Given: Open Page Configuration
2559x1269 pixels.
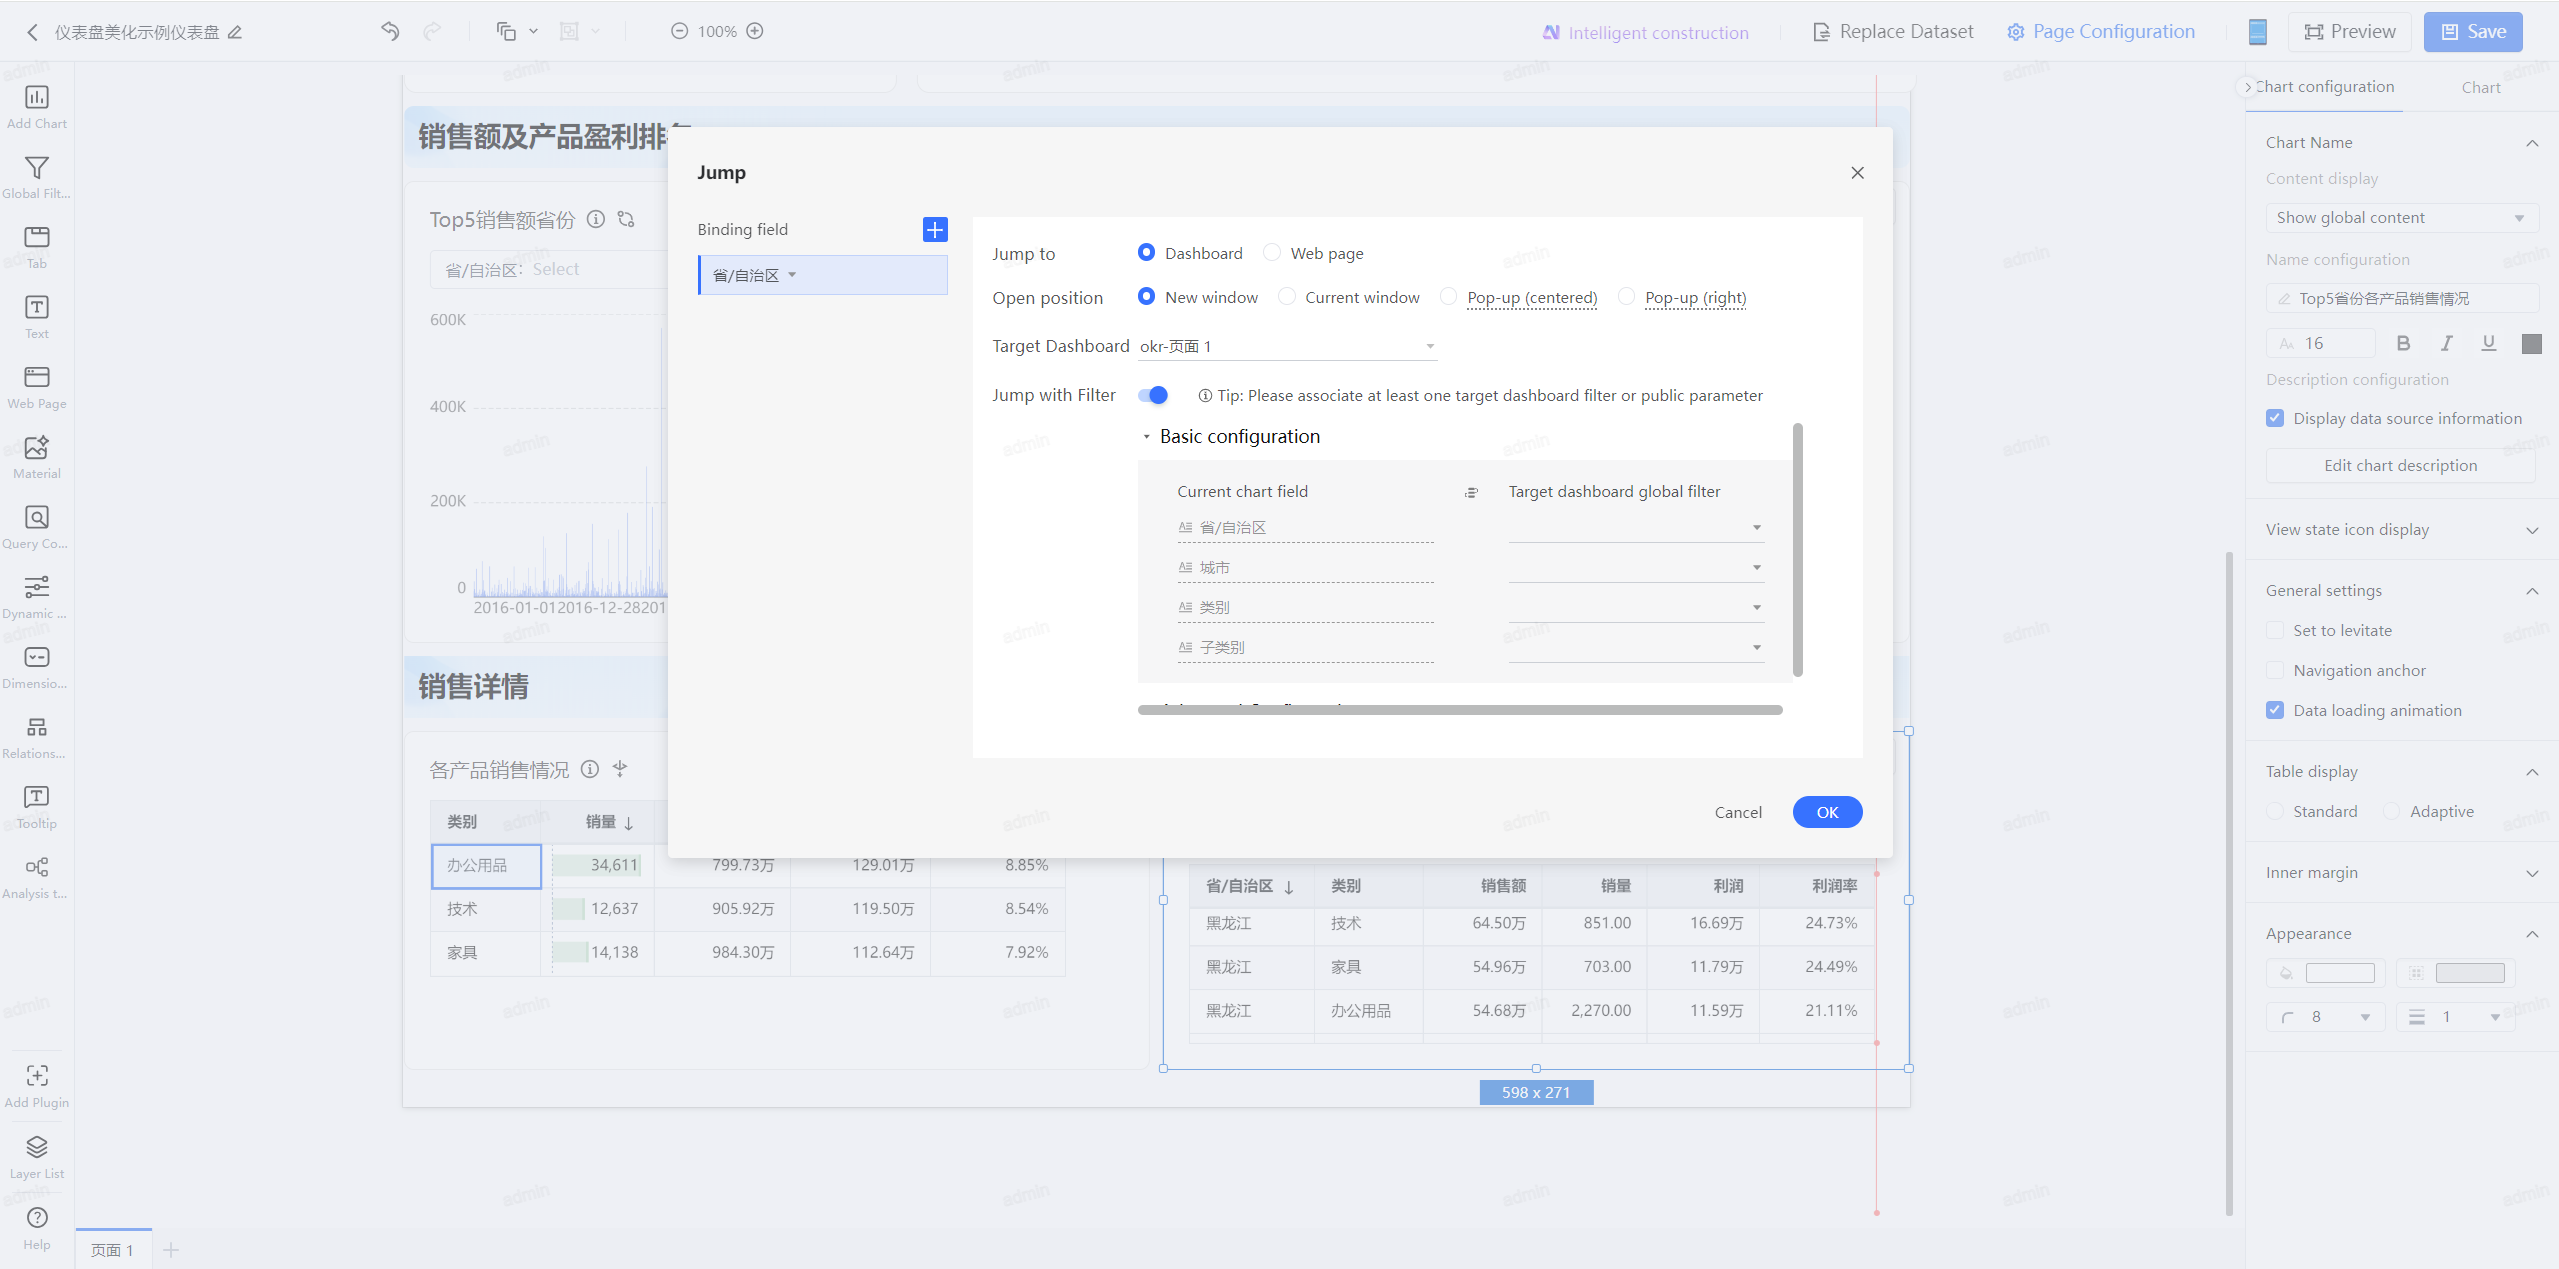Looking at the screenshot, I should (x=2101, y=32).
